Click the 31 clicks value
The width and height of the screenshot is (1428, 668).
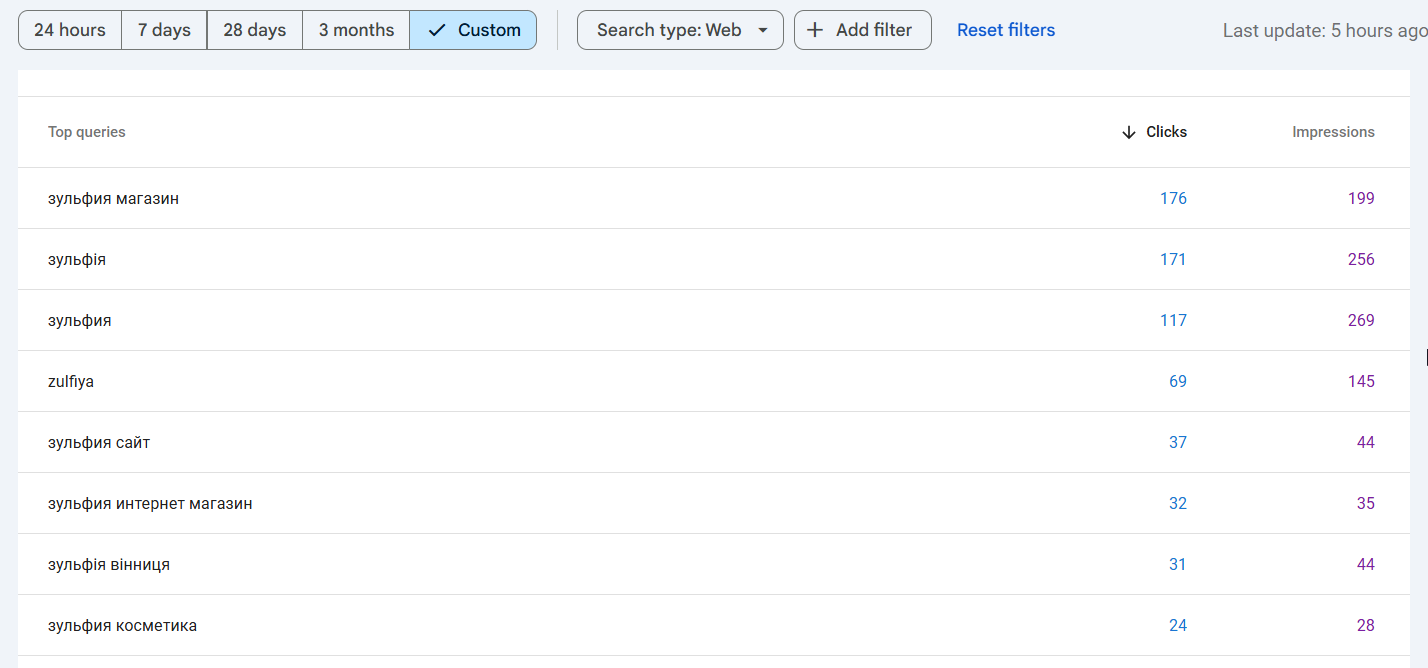point(1178,564)
